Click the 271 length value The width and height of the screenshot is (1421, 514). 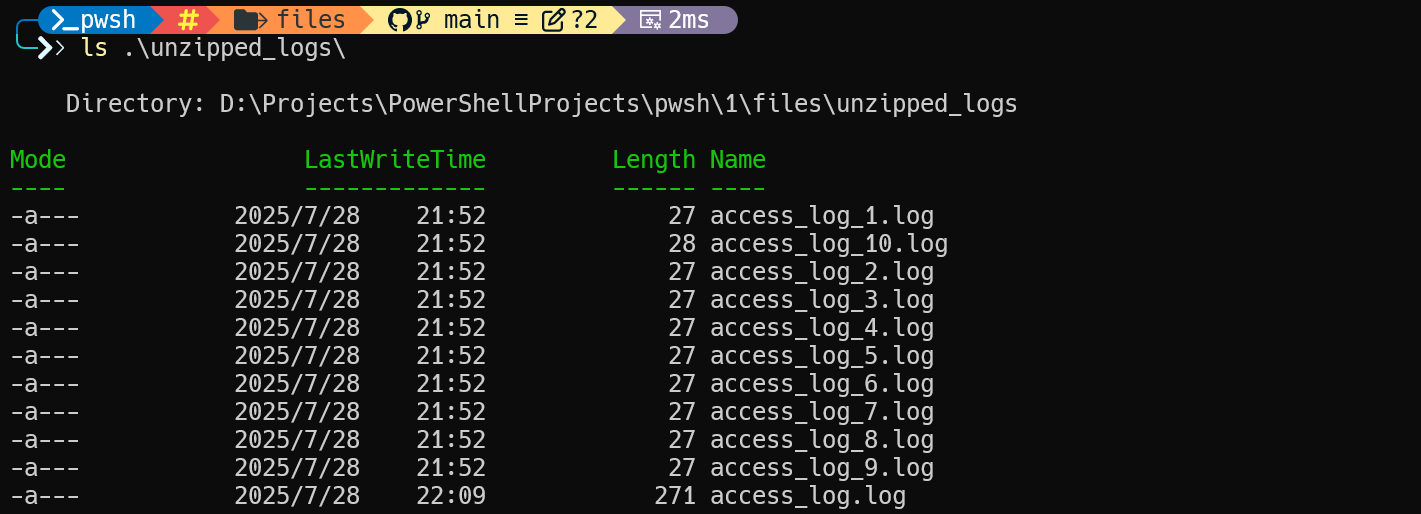pos(675,496)
